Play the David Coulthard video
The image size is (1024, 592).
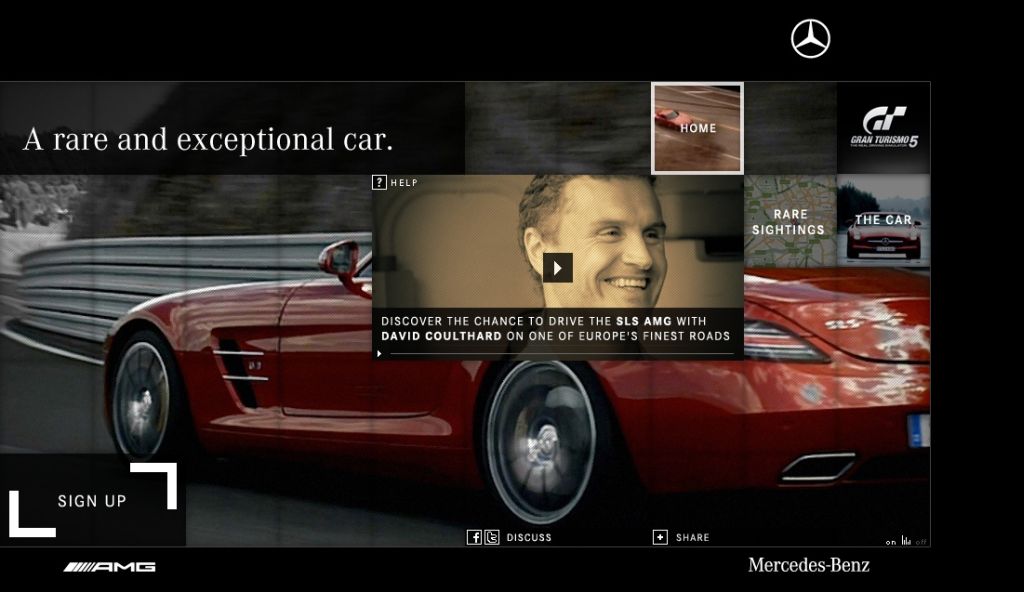tap(557, 267)
